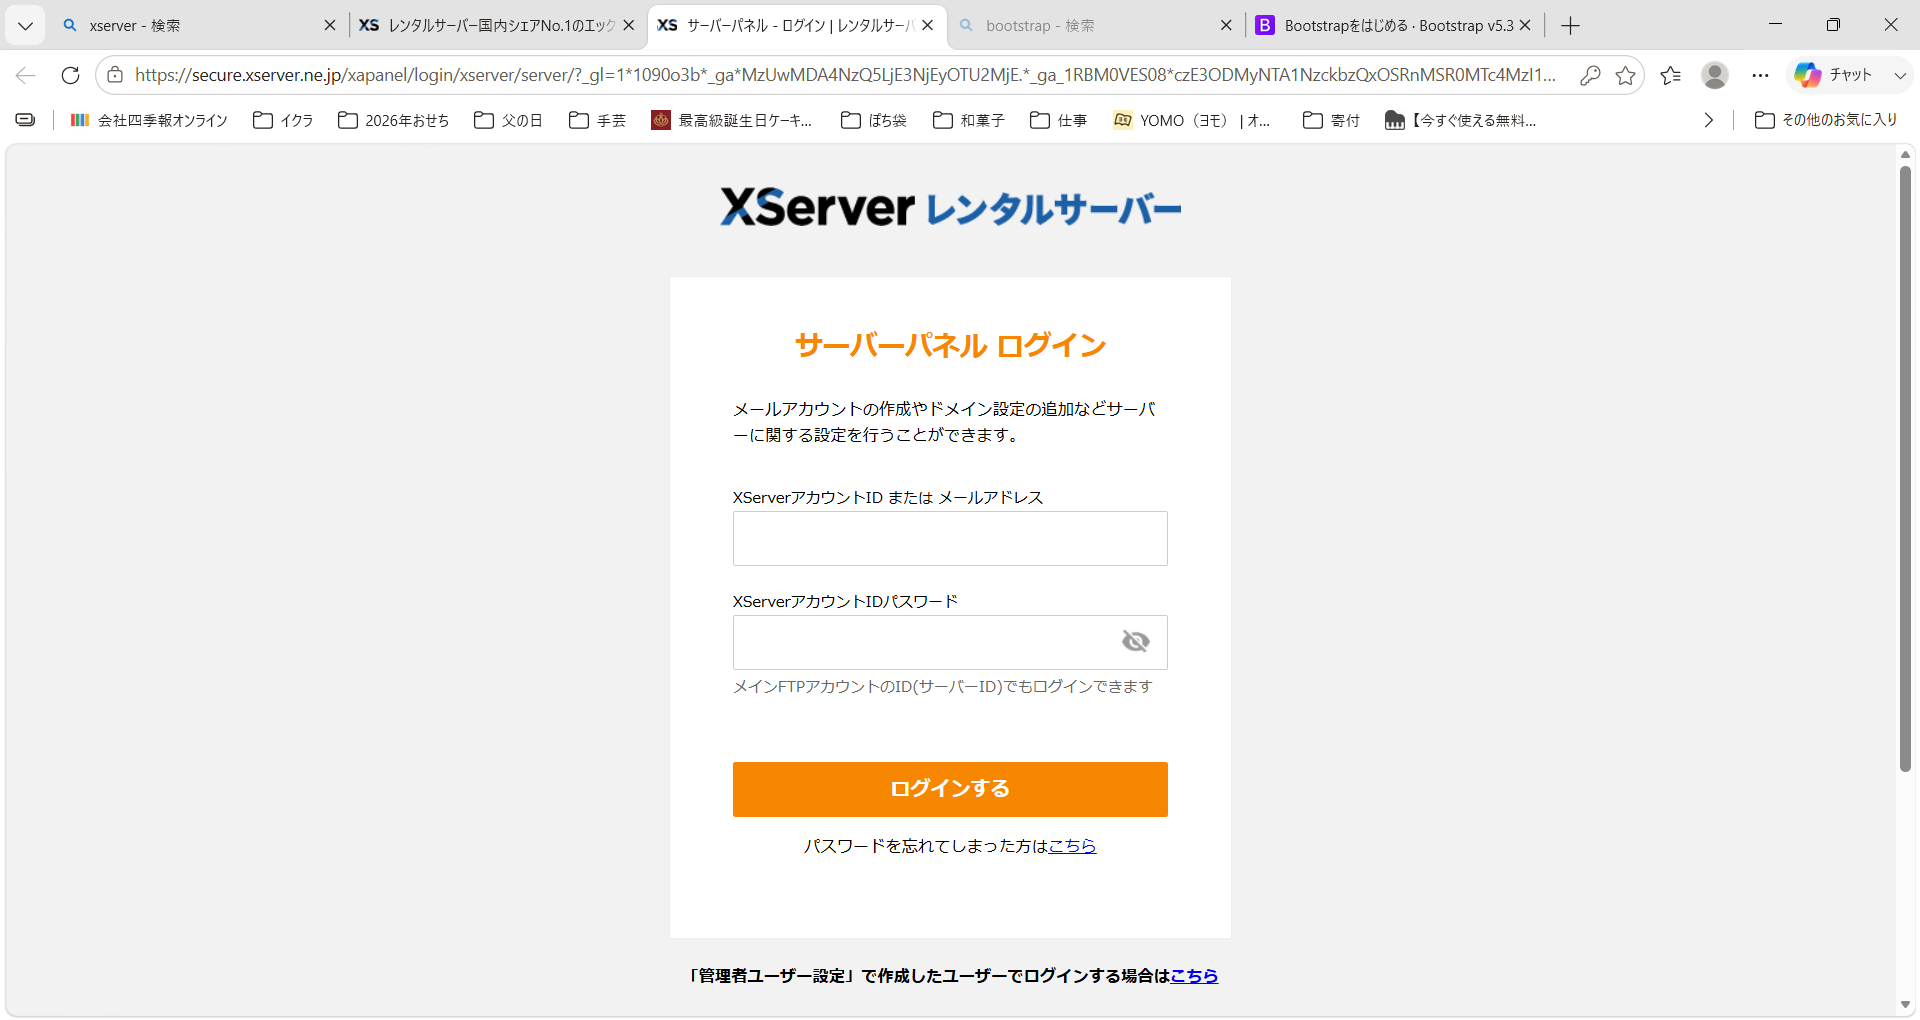Click the ログインする button
Screen dimensions: 1920x1020
(x=950, y=789)
